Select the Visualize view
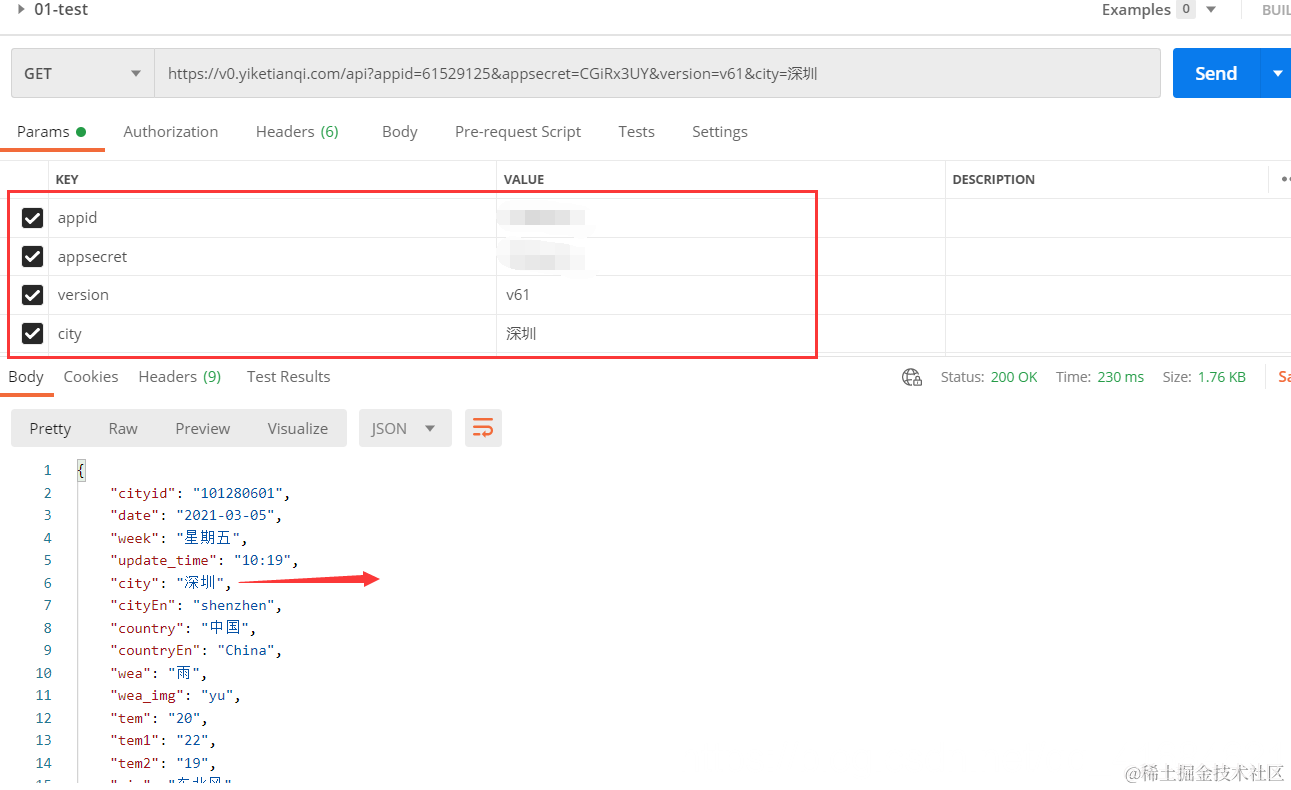 (x=297, y=428)
